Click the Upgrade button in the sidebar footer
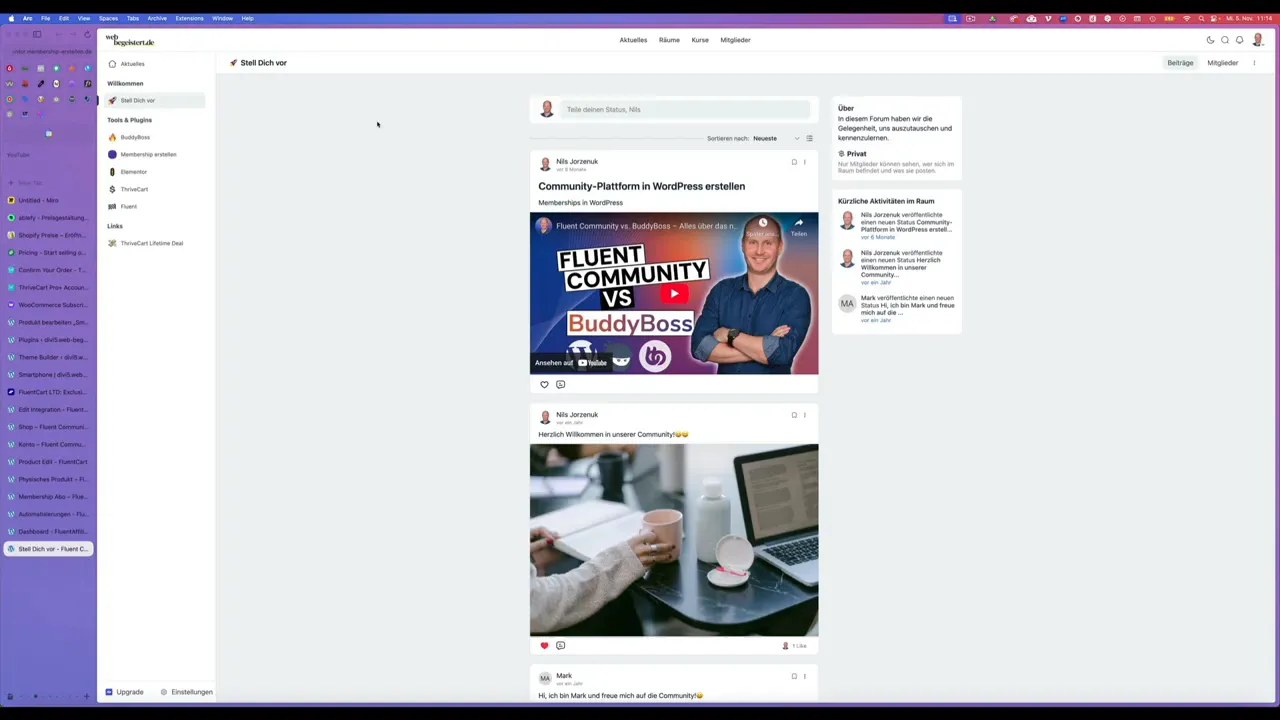This screenshot has height=720, width=1280. [x=125, y=692]
